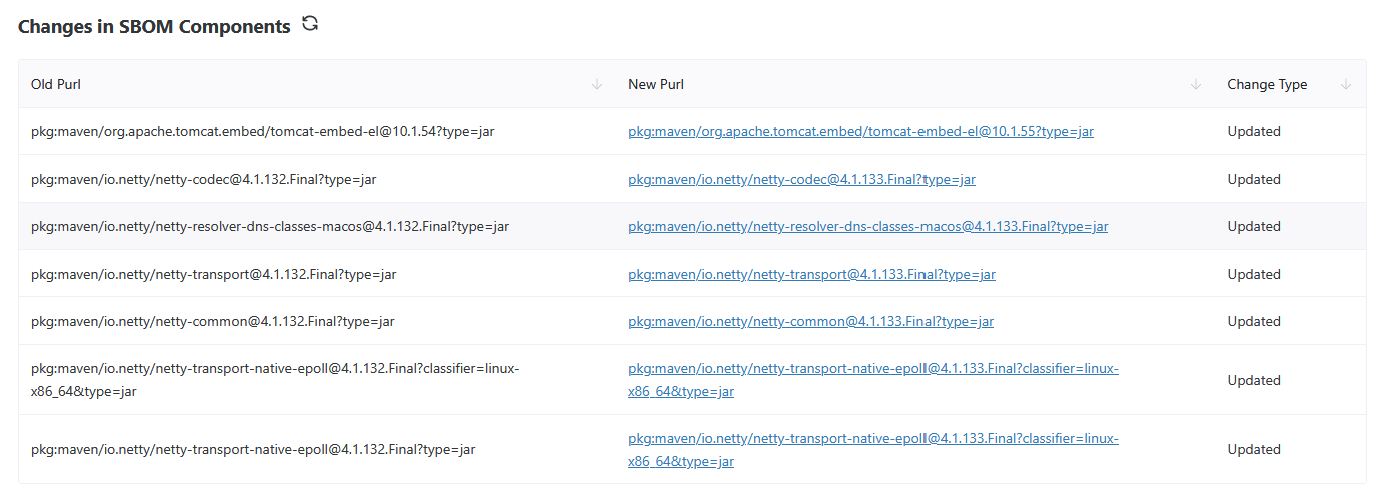Open epoll 4.1.133 link in last table row
The image size is (1387, 490).
tap(873, 450)
